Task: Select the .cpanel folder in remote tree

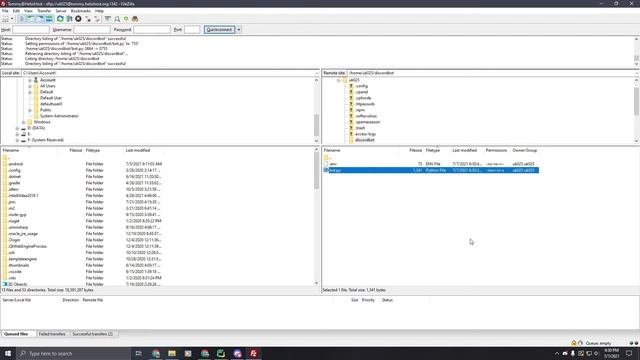Action: coord(361,92)
